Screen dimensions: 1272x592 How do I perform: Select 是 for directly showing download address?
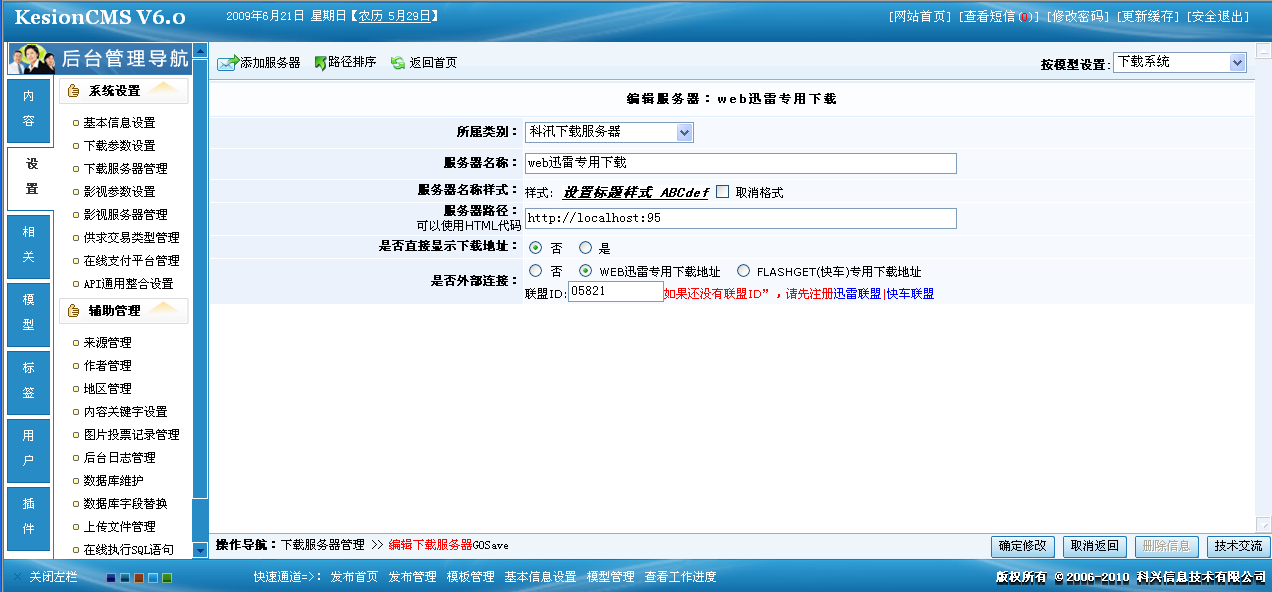[586, 248]
